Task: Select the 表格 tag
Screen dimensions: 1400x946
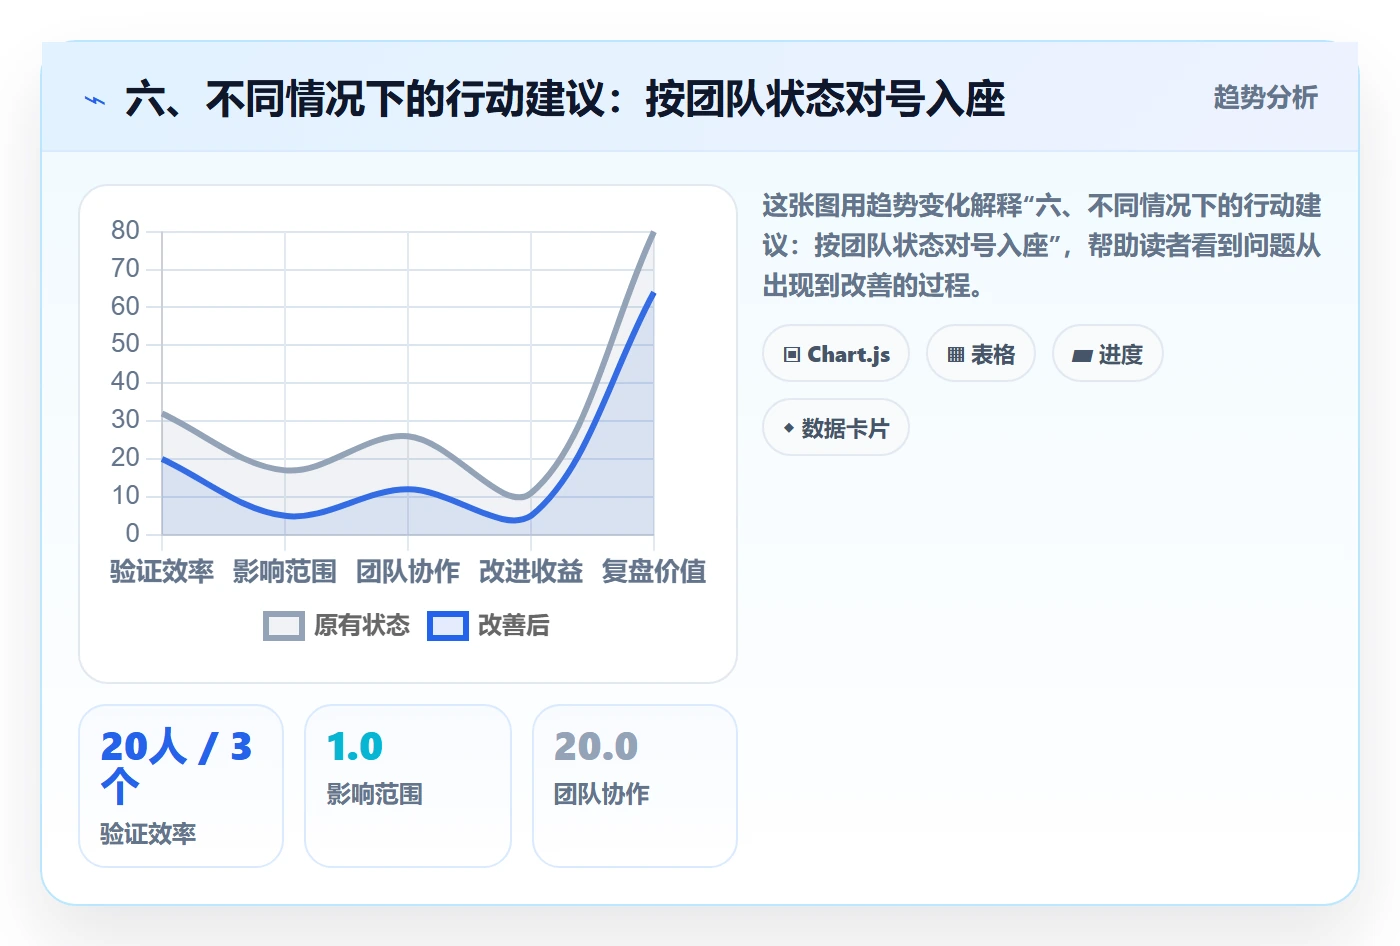Action: point(981,354)
